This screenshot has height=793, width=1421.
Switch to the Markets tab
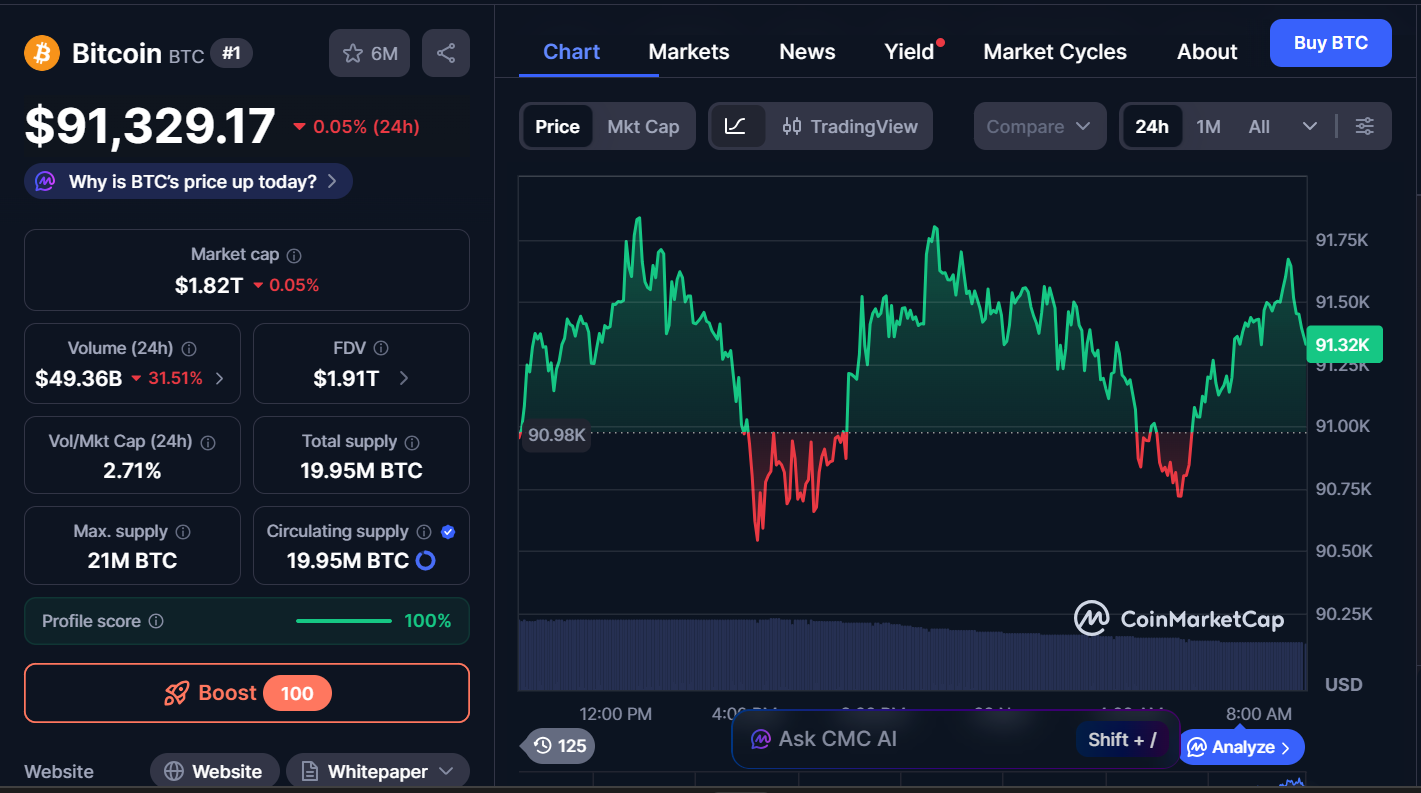tap(688, 51)
